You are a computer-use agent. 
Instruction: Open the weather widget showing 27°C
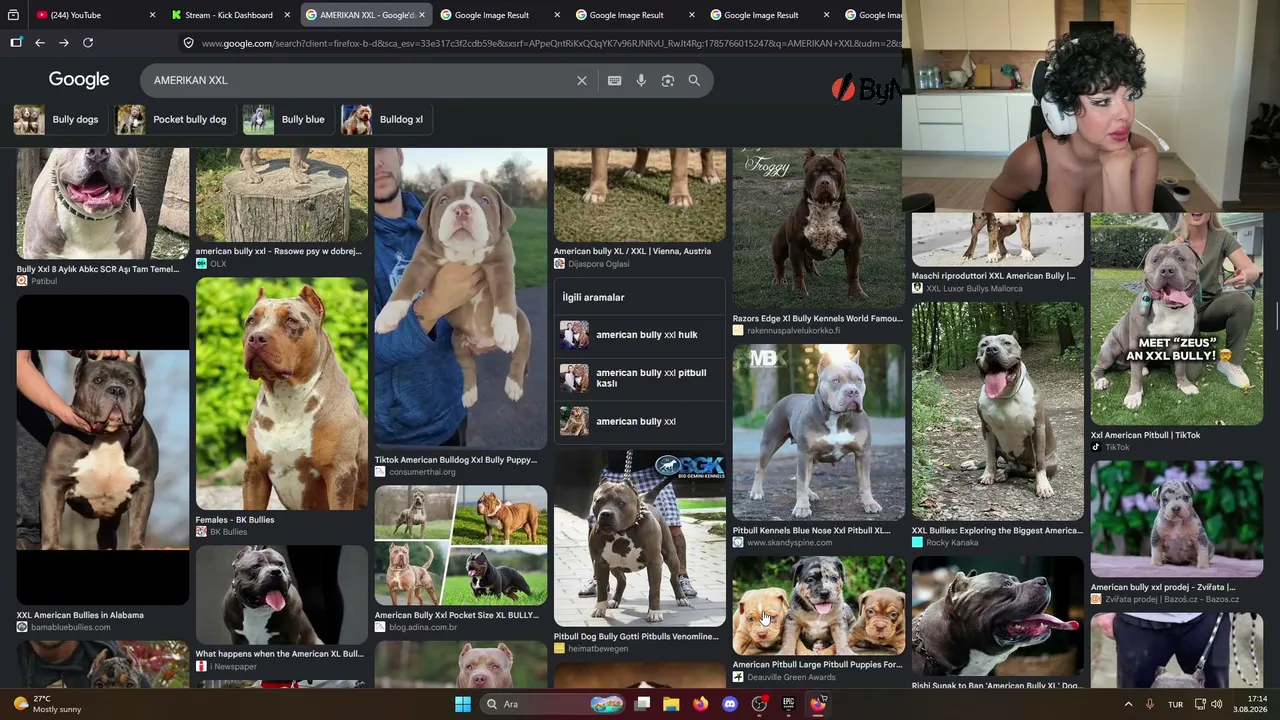pyautogui.click(x=46, y=704)
